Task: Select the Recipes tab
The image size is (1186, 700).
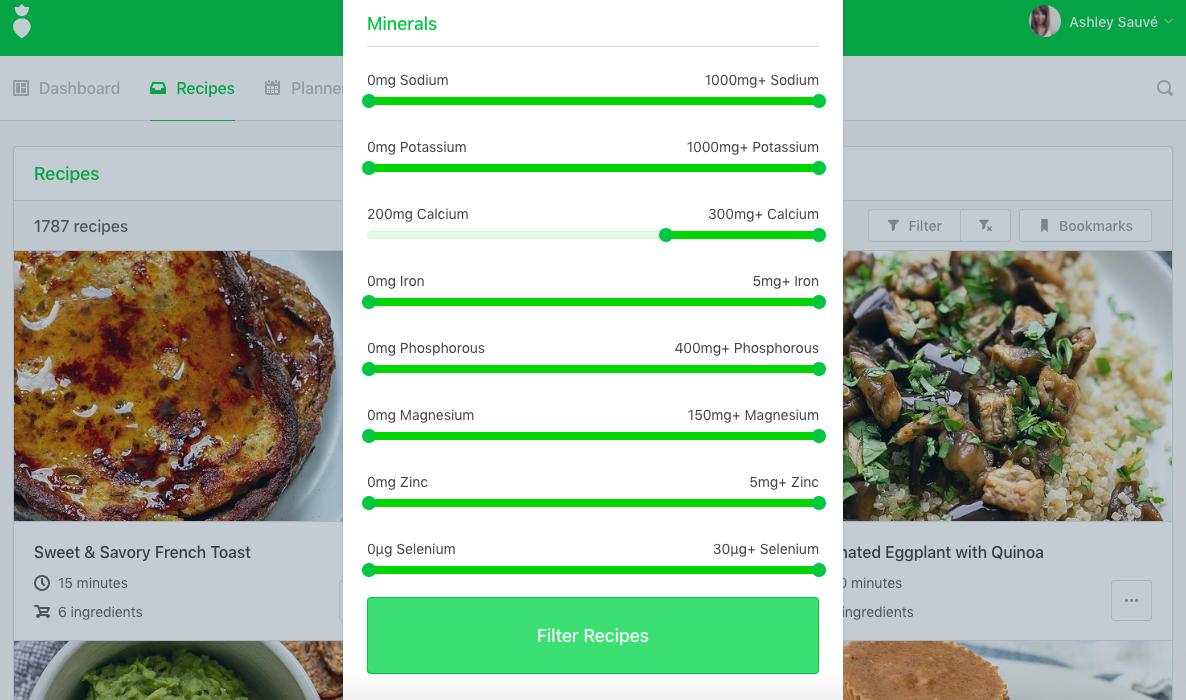Action: point(192,89)
